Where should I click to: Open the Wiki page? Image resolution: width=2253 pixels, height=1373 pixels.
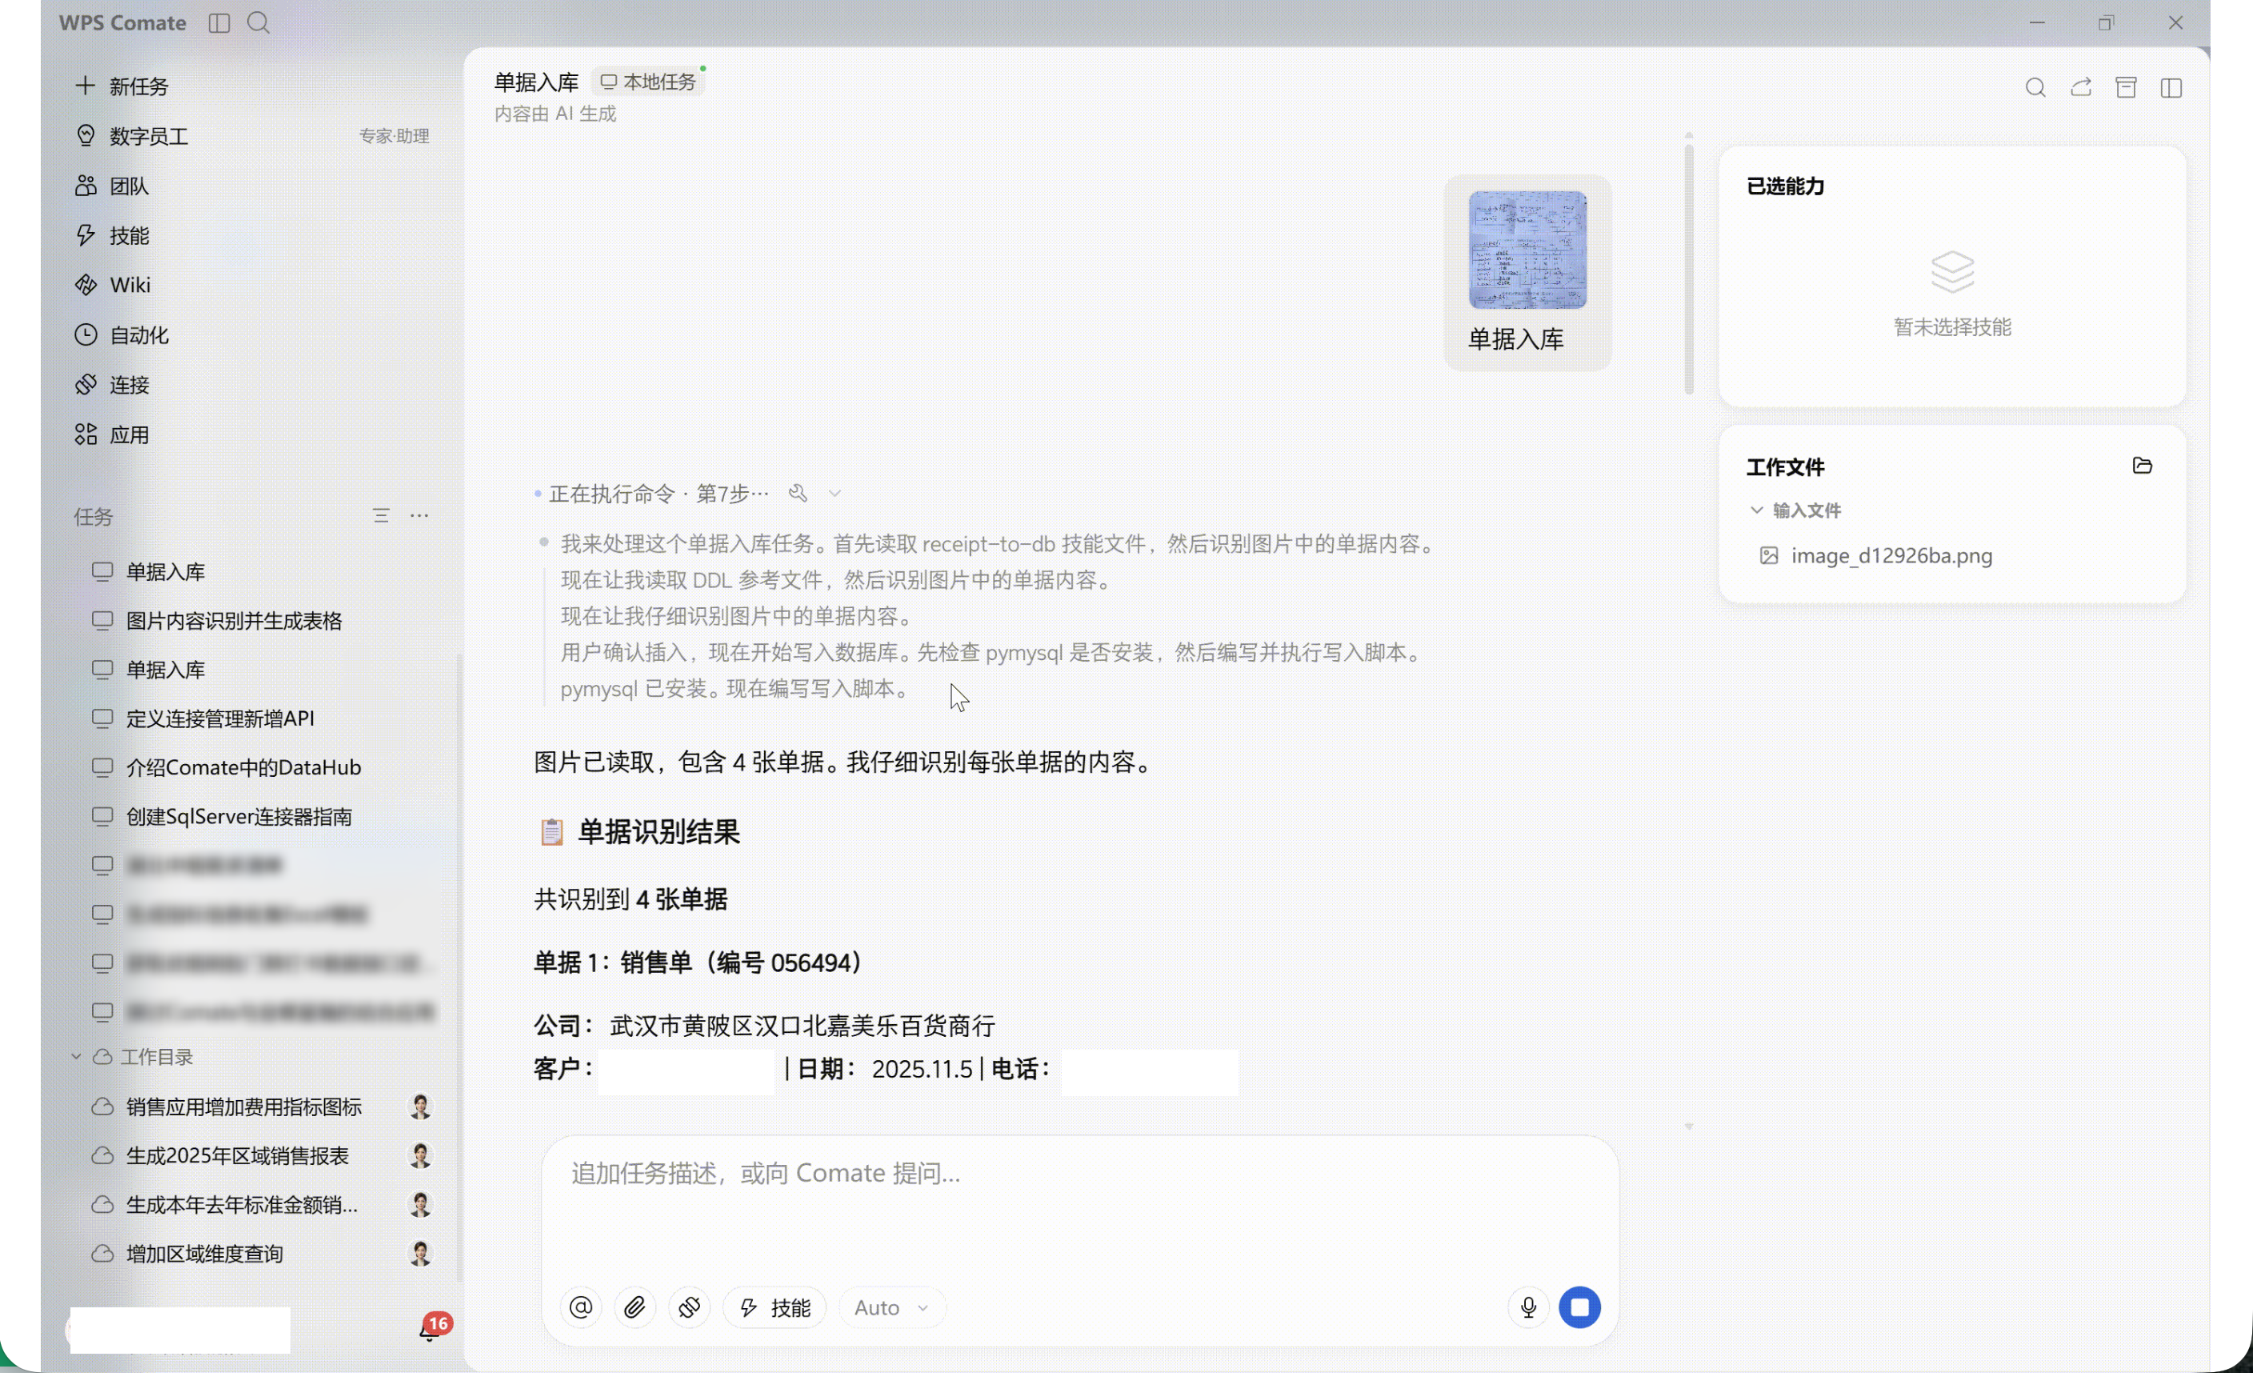tap(112, 285)
